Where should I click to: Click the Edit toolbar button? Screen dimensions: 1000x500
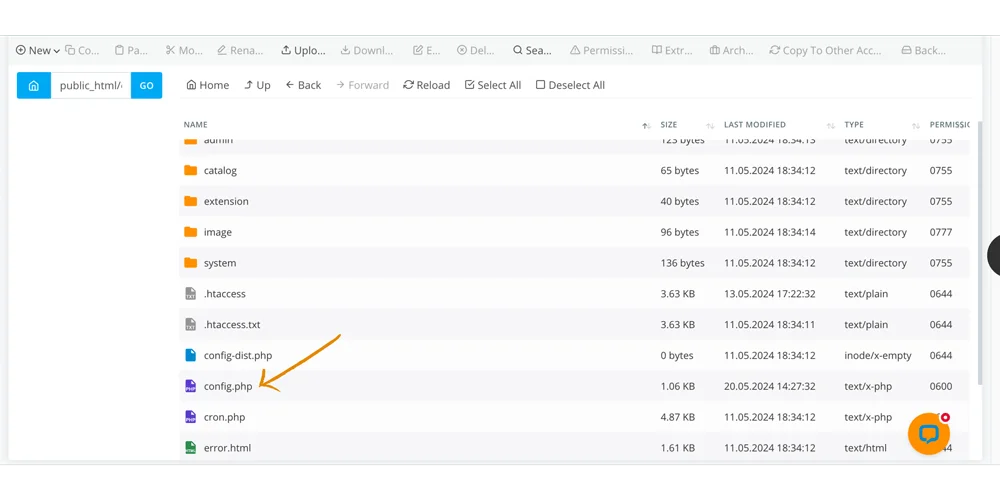427,50
